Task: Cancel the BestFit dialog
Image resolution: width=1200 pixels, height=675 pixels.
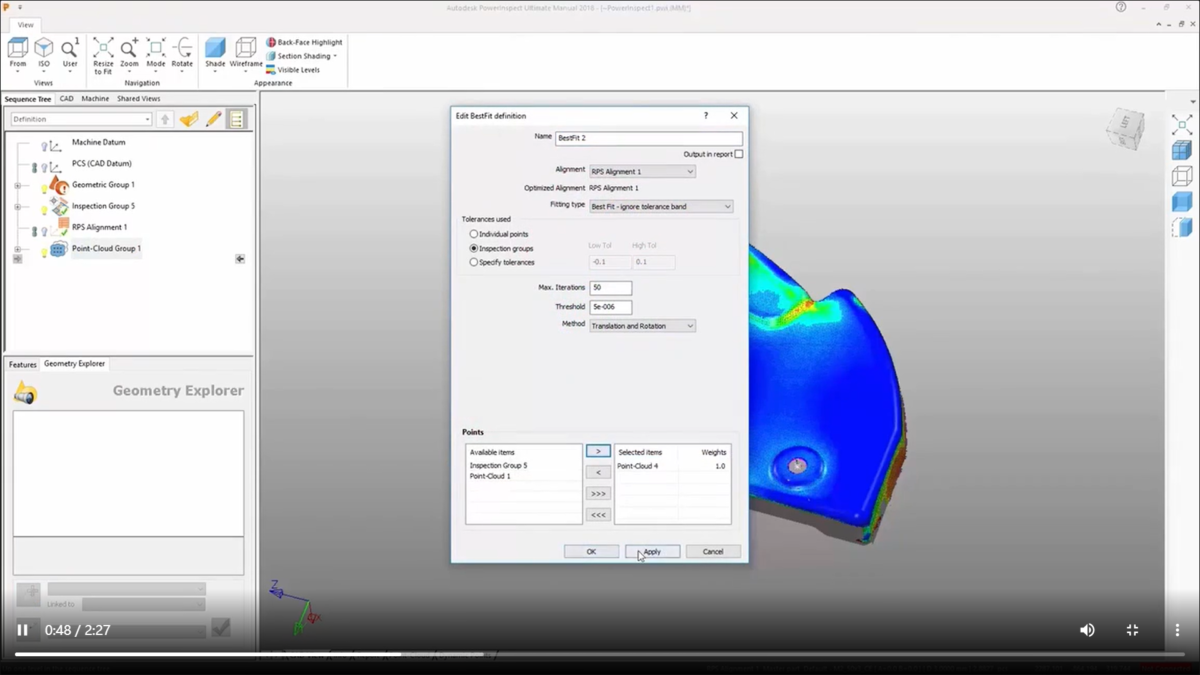Action: pyautogui.click(x=713, y=552)
